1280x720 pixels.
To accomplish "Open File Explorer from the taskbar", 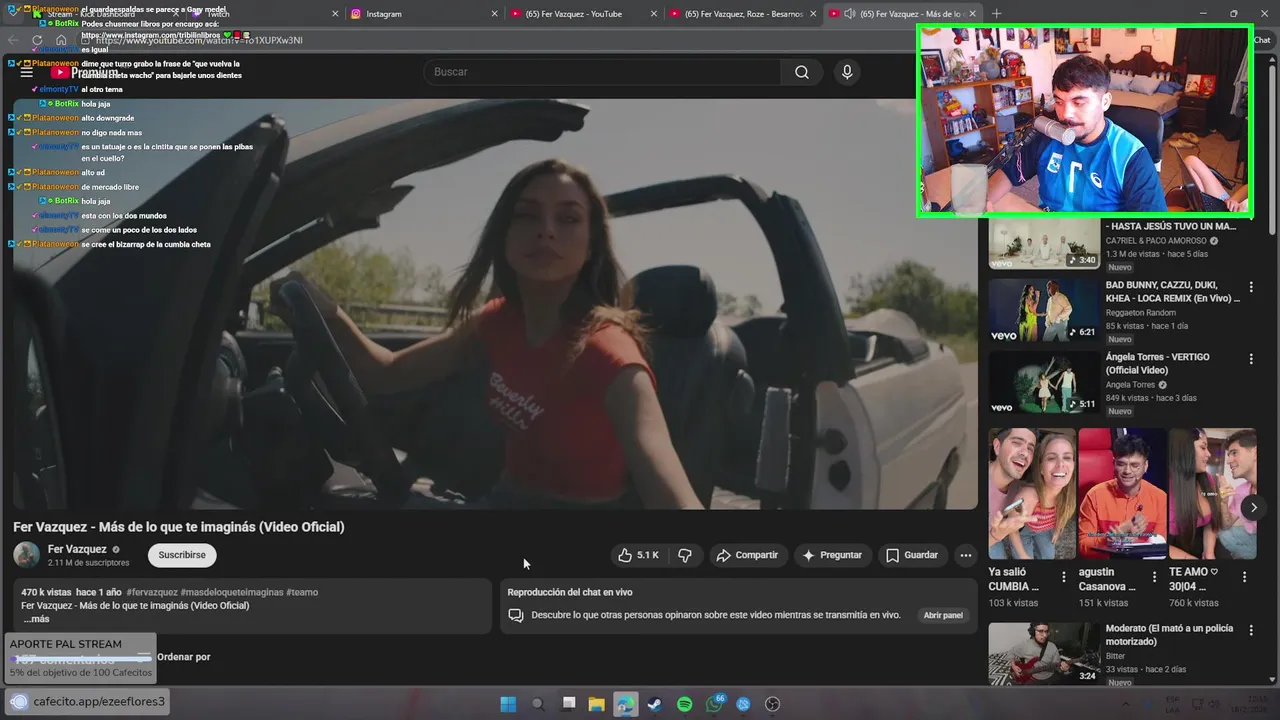I will (597, 704).
